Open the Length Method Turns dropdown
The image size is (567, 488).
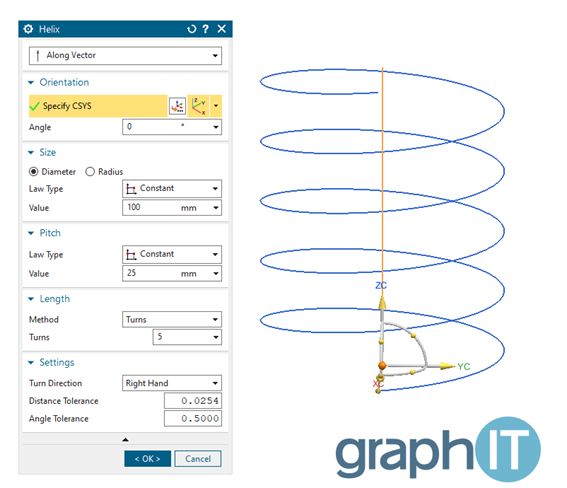tap(172, 319)
